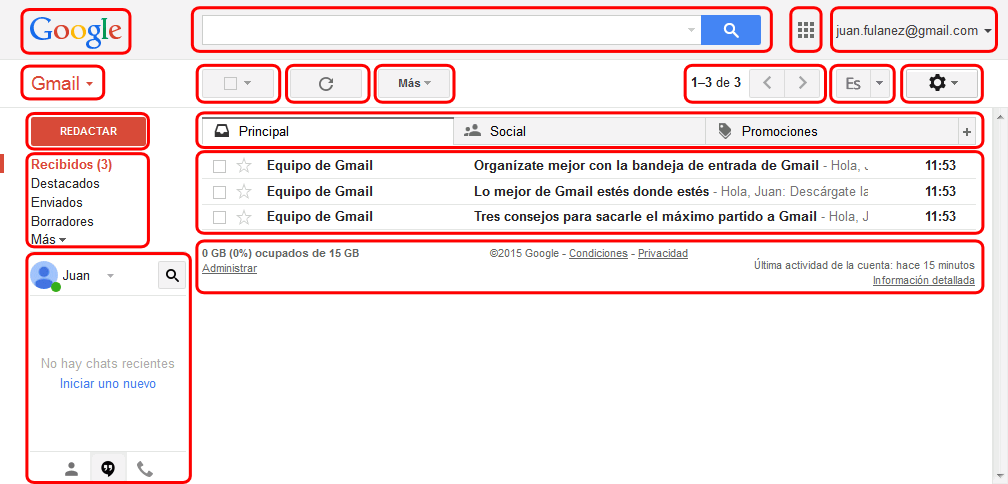Switch to the Social tab

(x=579, y=132)
